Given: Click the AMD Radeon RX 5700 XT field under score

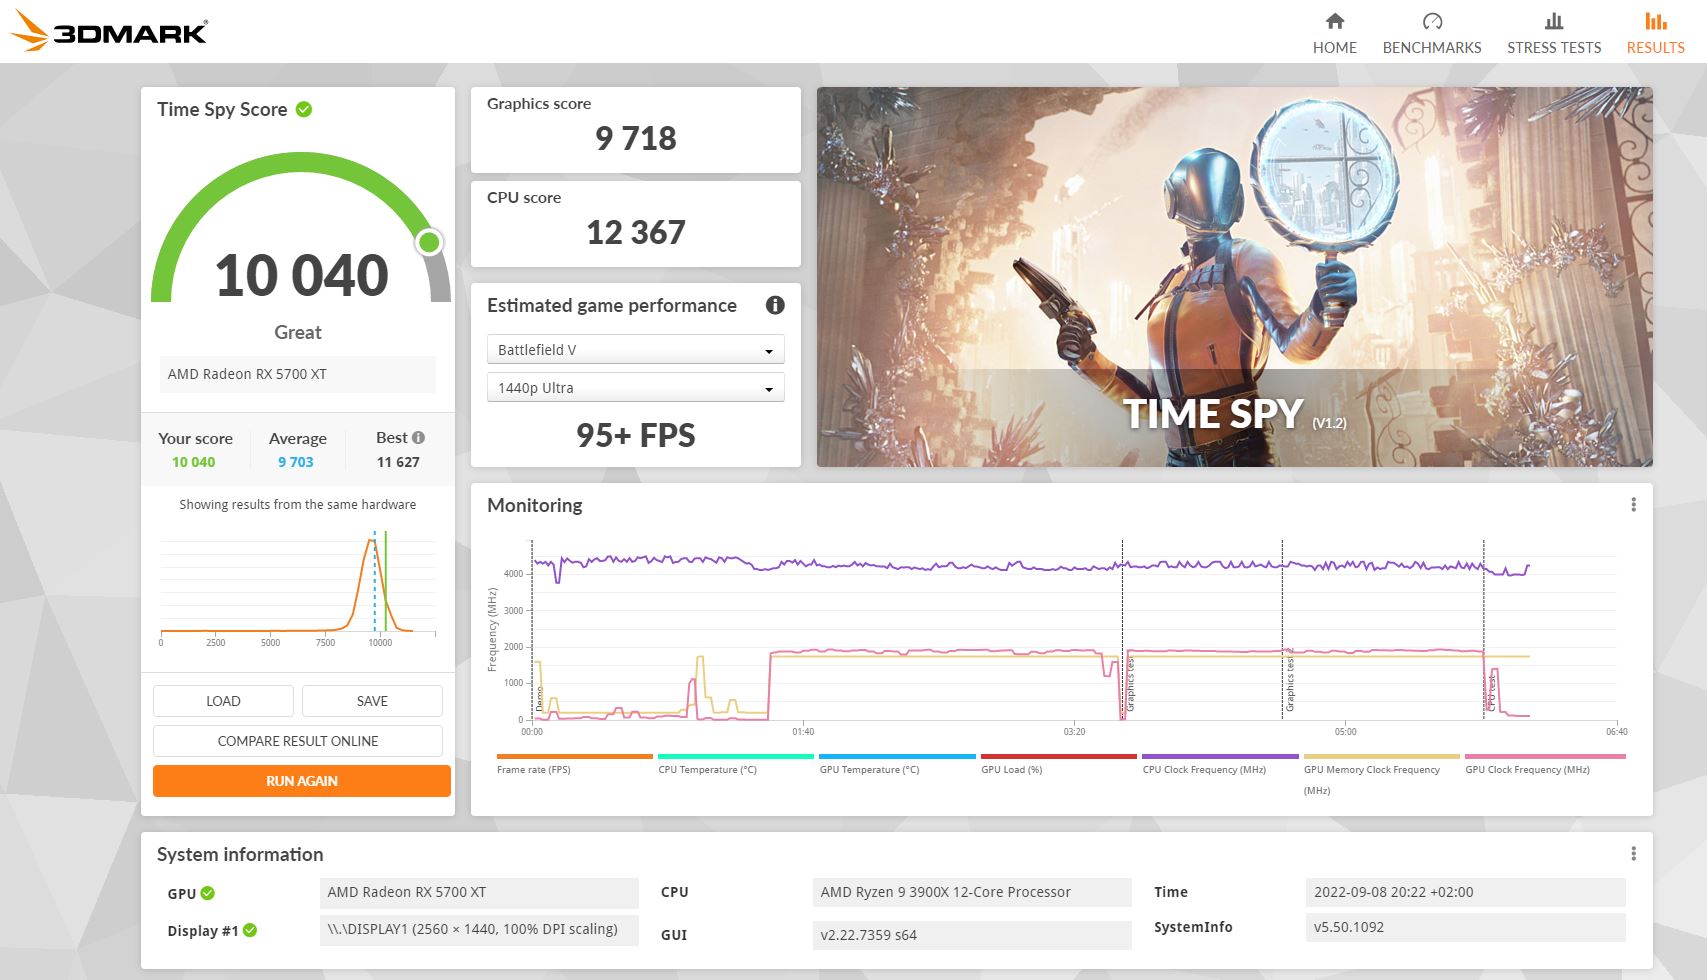Looking at the screenshot, I should click(298, 374).
